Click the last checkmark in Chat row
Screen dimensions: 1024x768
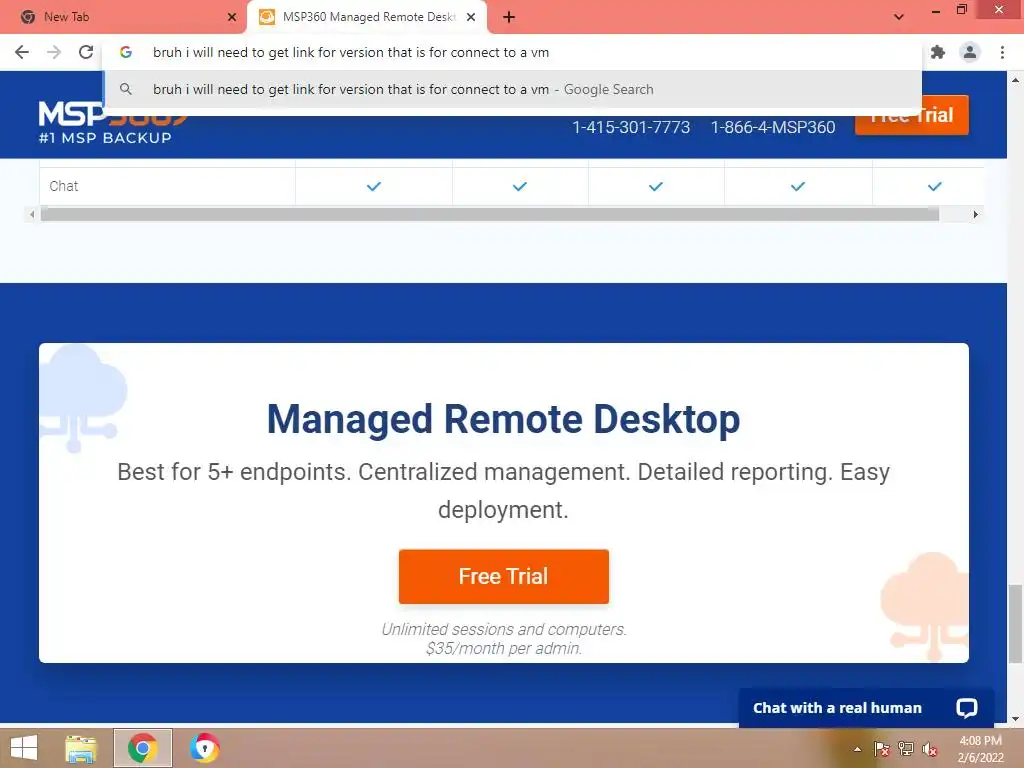935,187
